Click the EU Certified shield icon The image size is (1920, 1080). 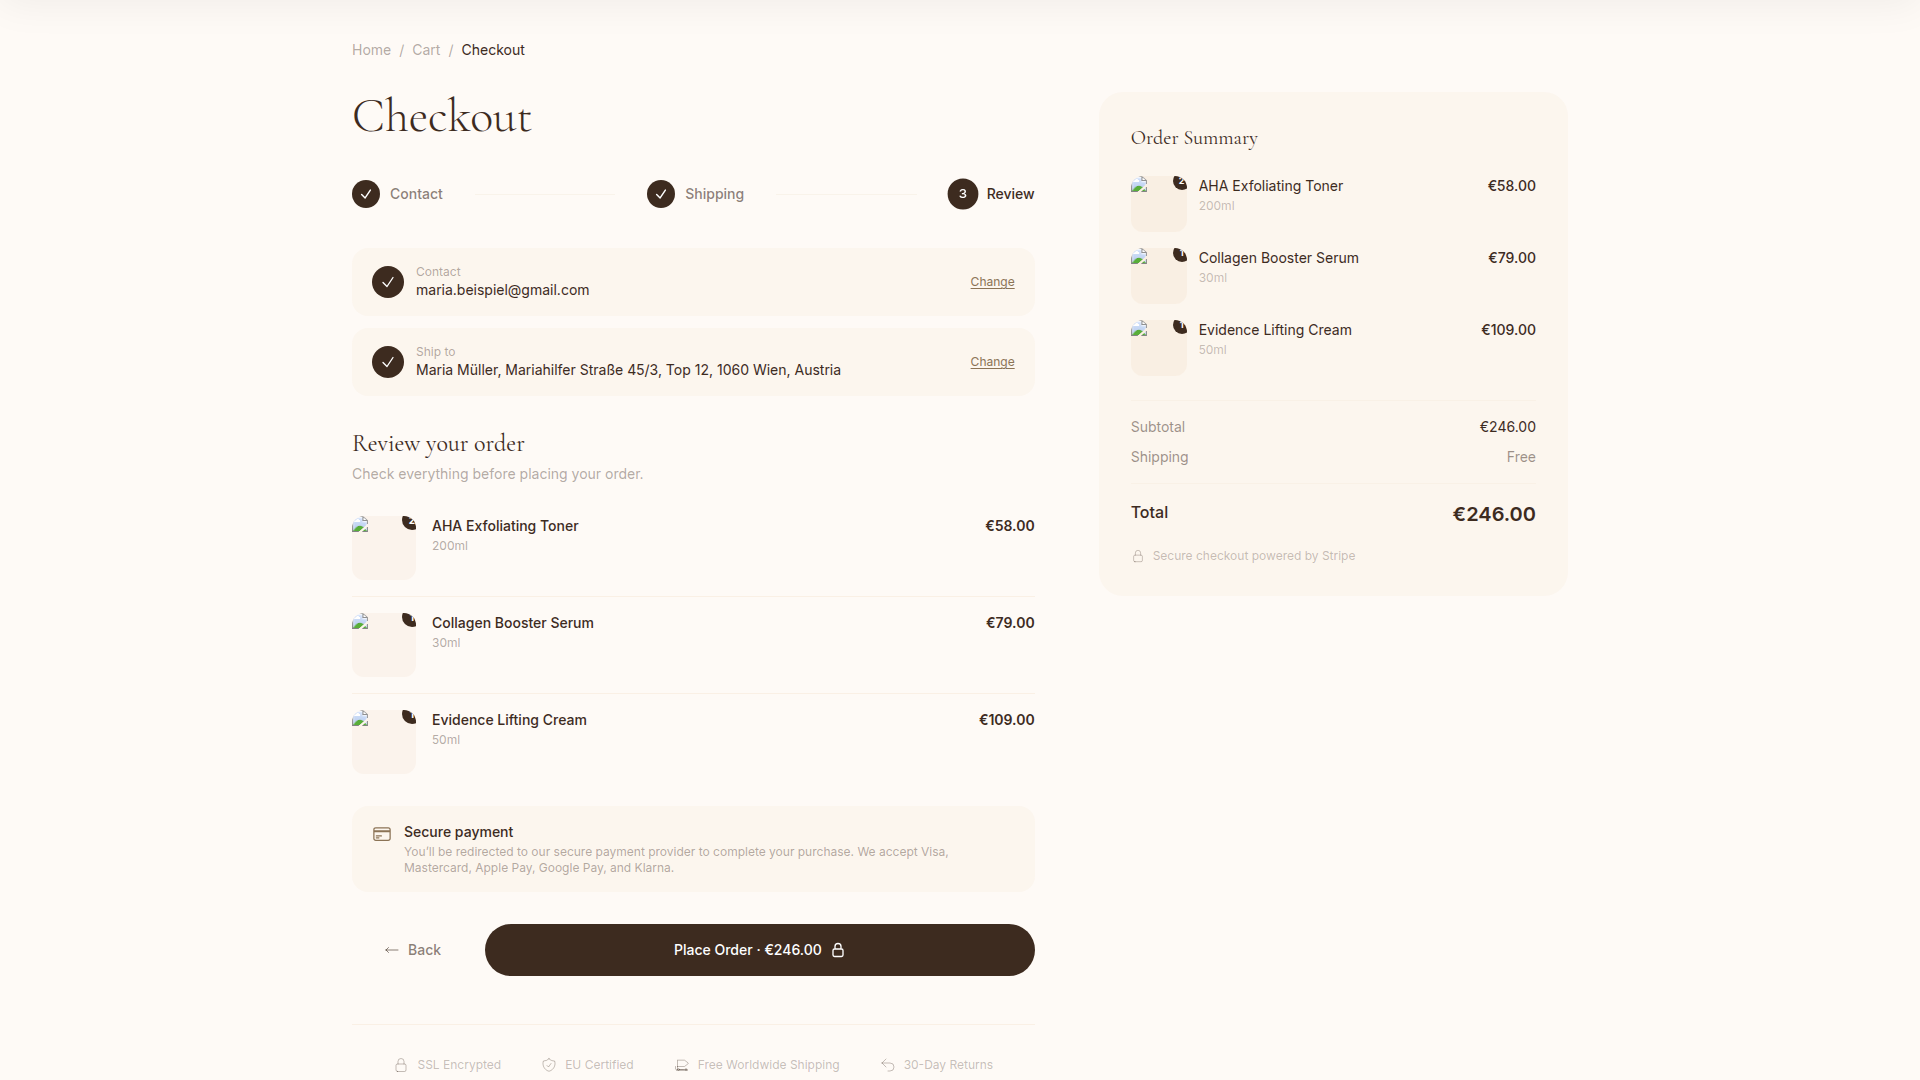(x=549, y=1065)
